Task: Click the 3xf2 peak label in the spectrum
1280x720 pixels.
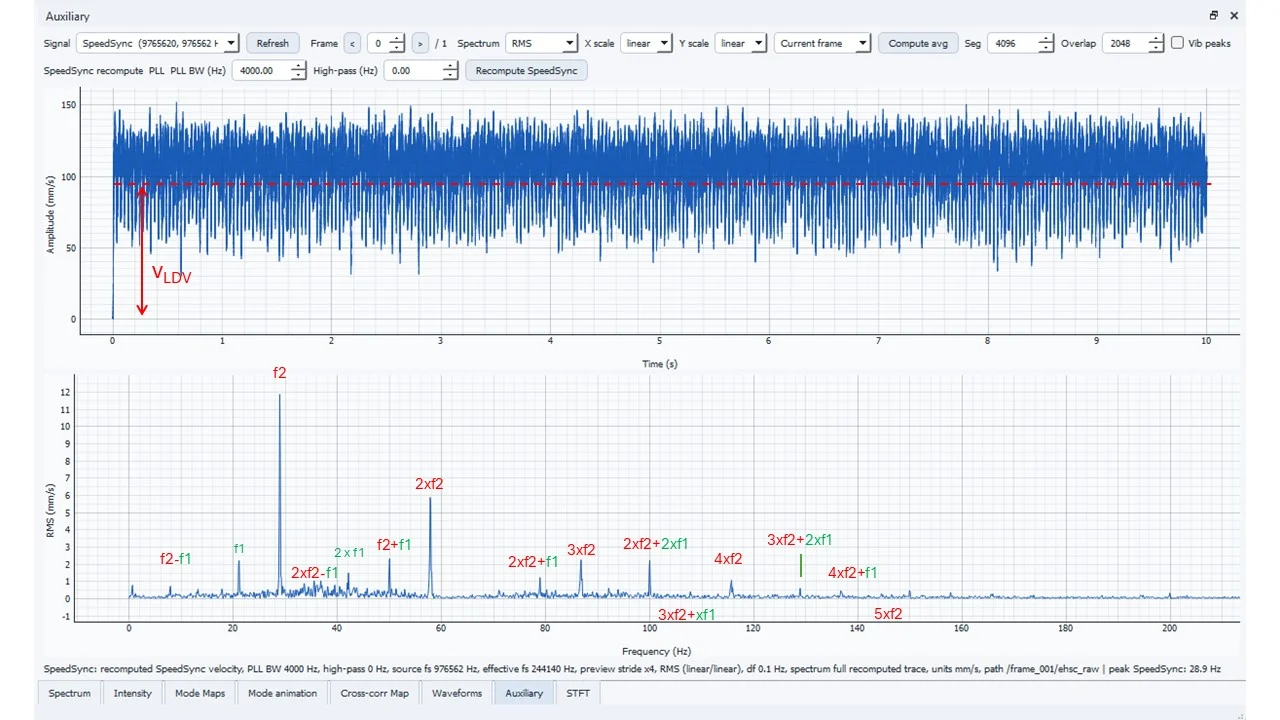Action: 581,550
